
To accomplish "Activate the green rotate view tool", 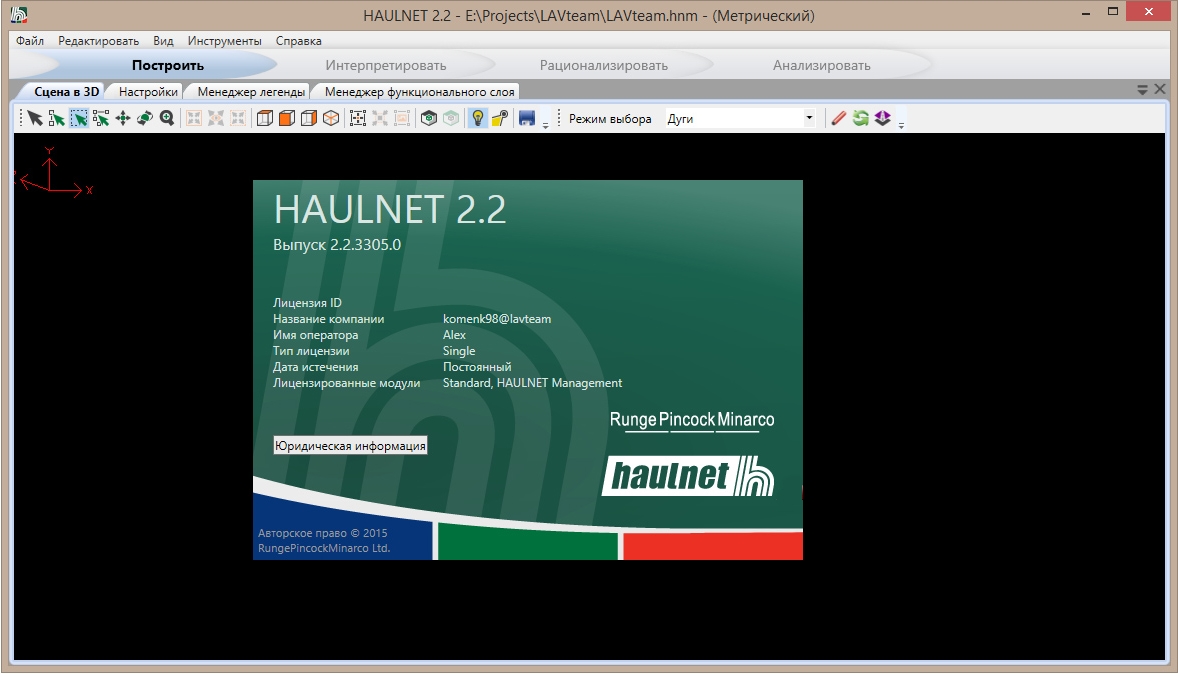I will 144,119.
